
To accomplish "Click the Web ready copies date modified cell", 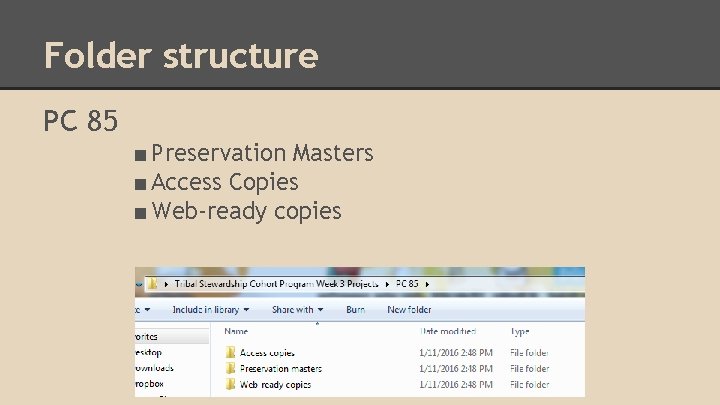I will click(x=456, y=384).
